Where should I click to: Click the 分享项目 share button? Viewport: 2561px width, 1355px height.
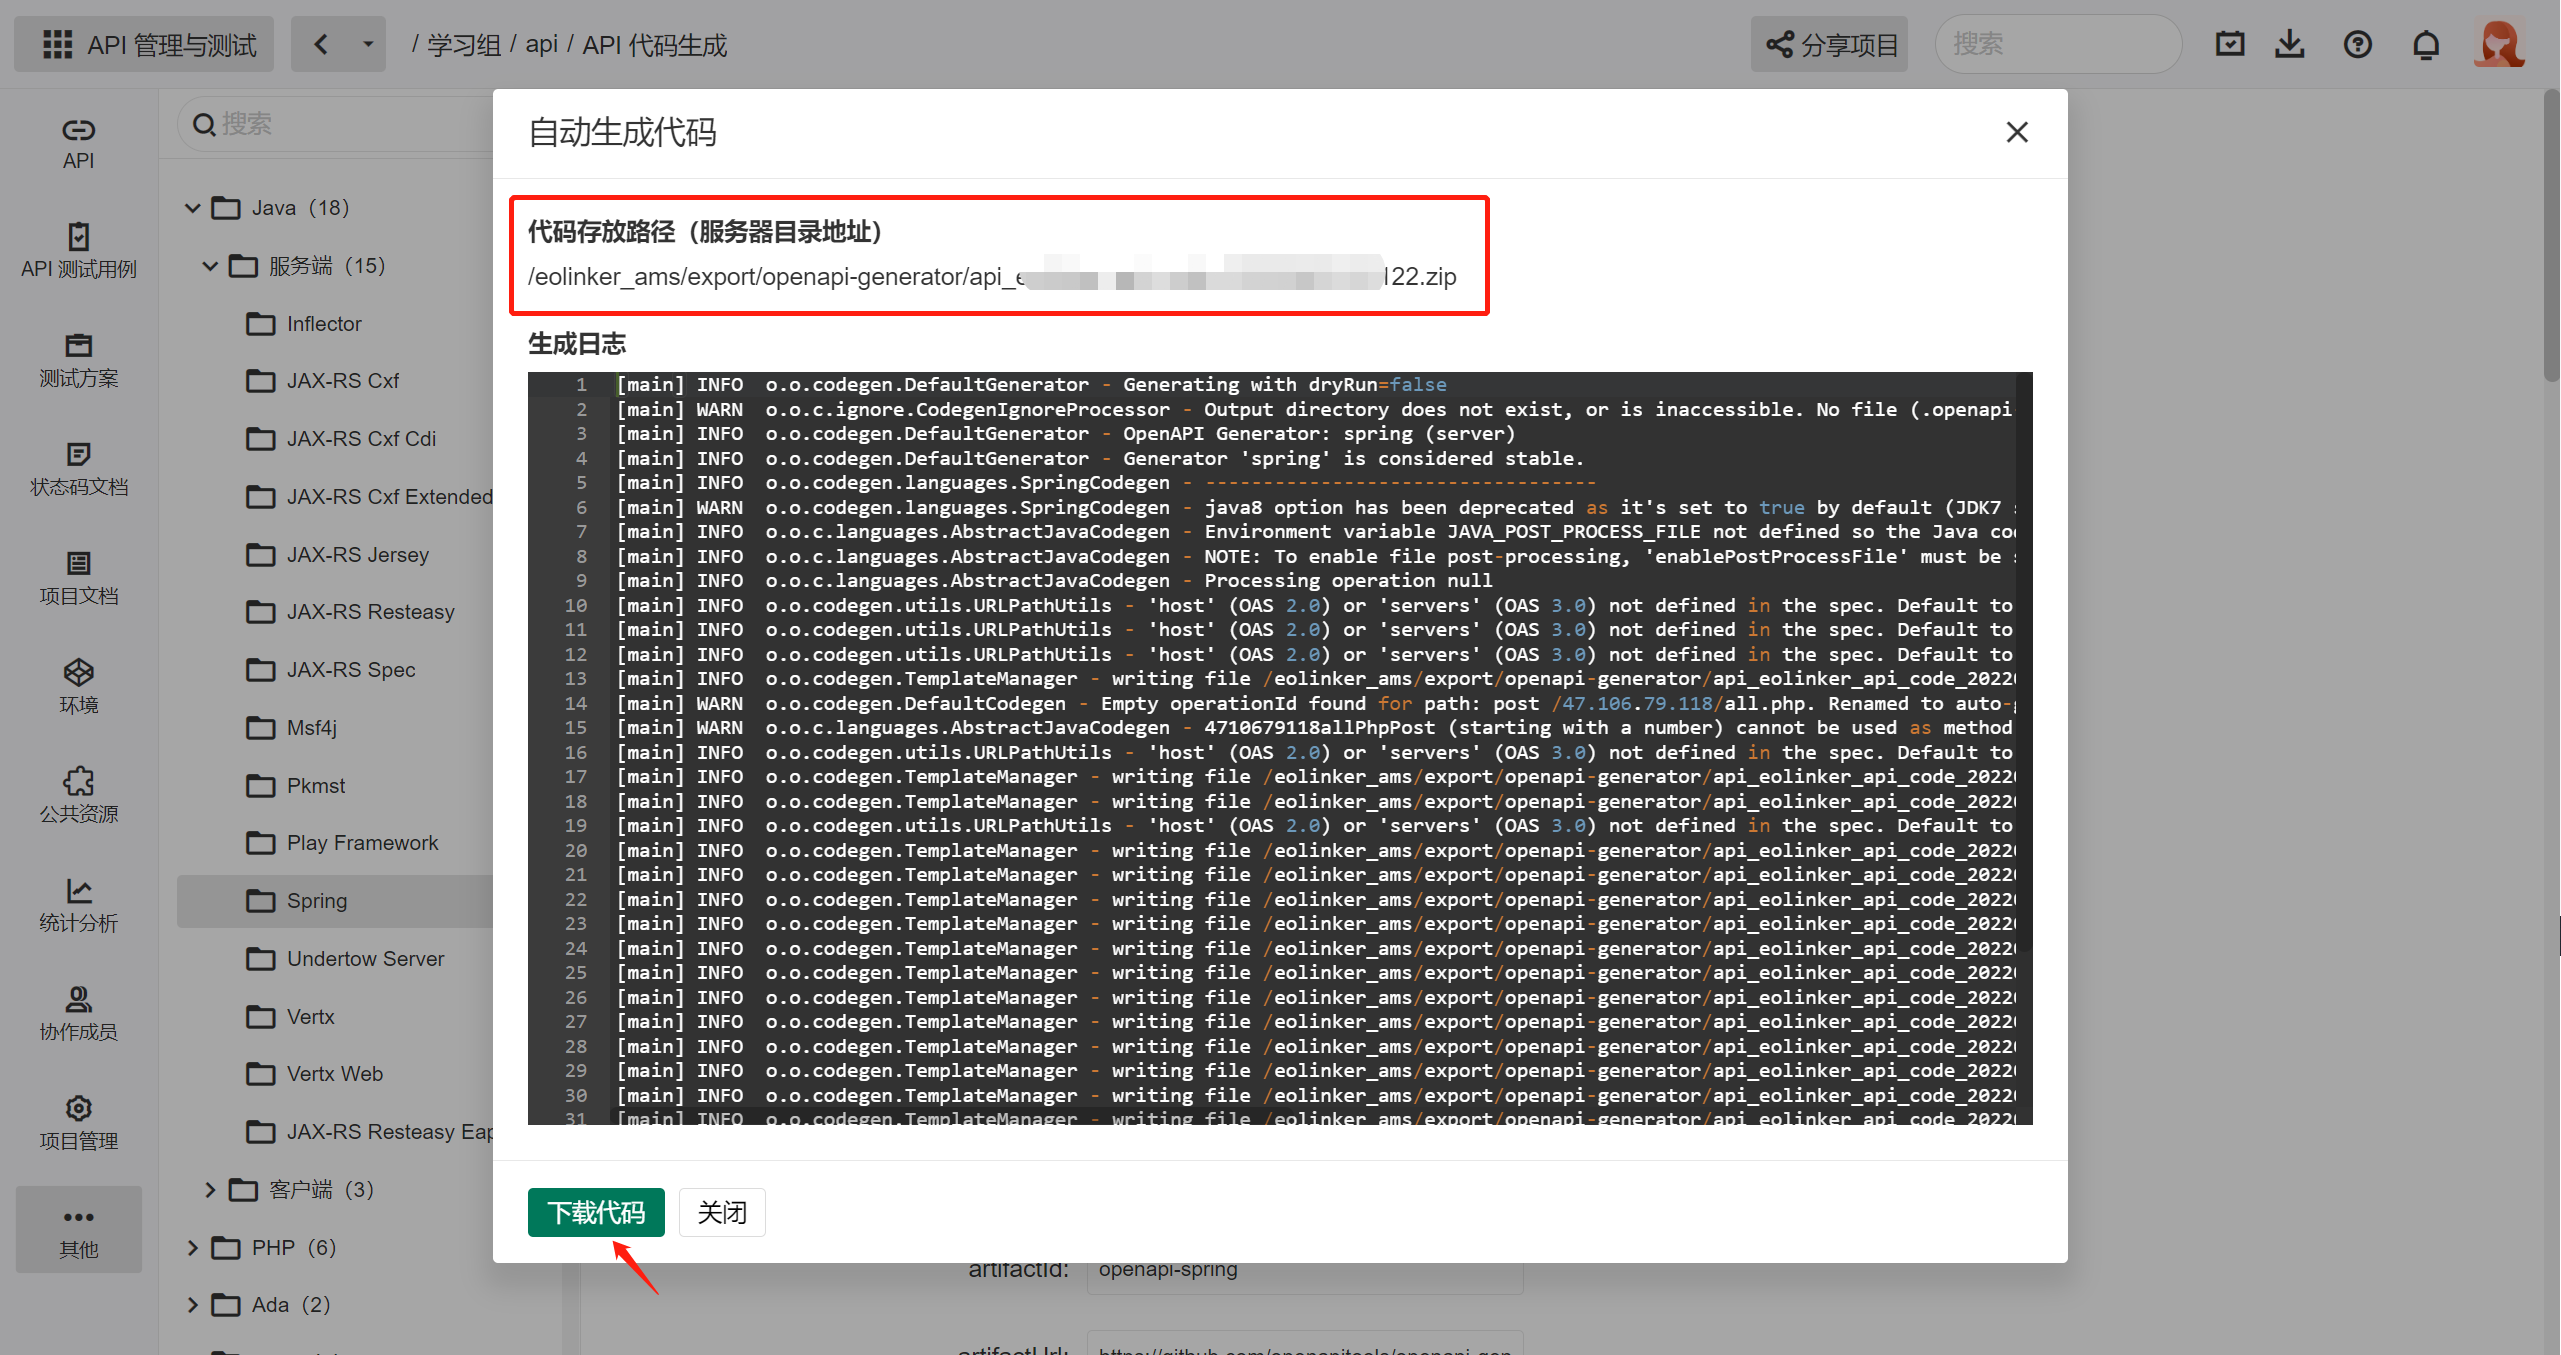pos(1829,45)
